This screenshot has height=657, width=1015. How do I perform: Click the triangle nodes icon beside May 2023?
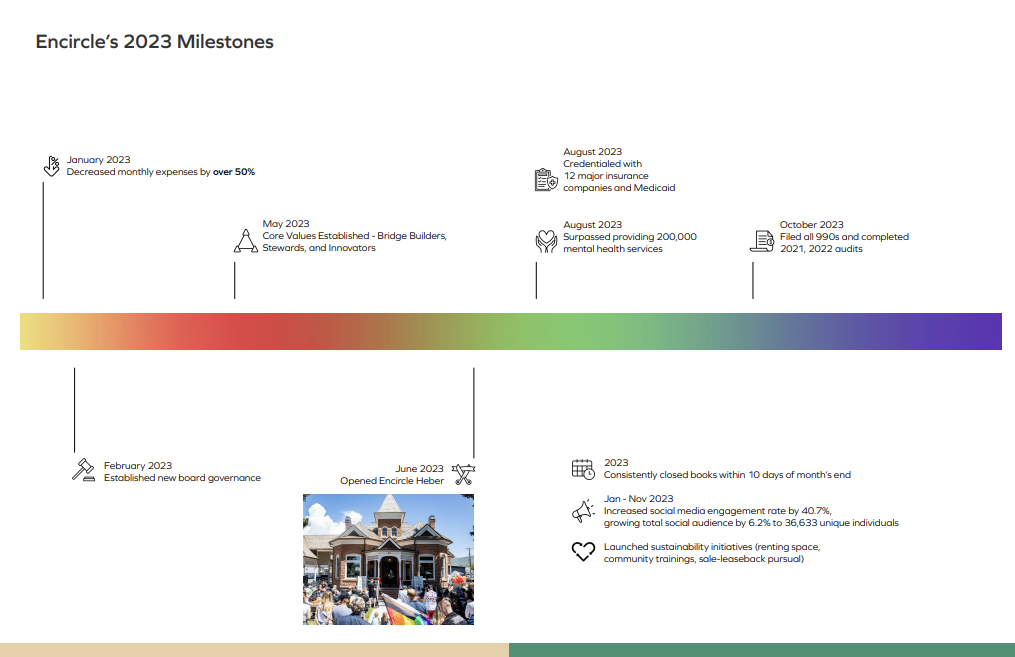point(246,240)
